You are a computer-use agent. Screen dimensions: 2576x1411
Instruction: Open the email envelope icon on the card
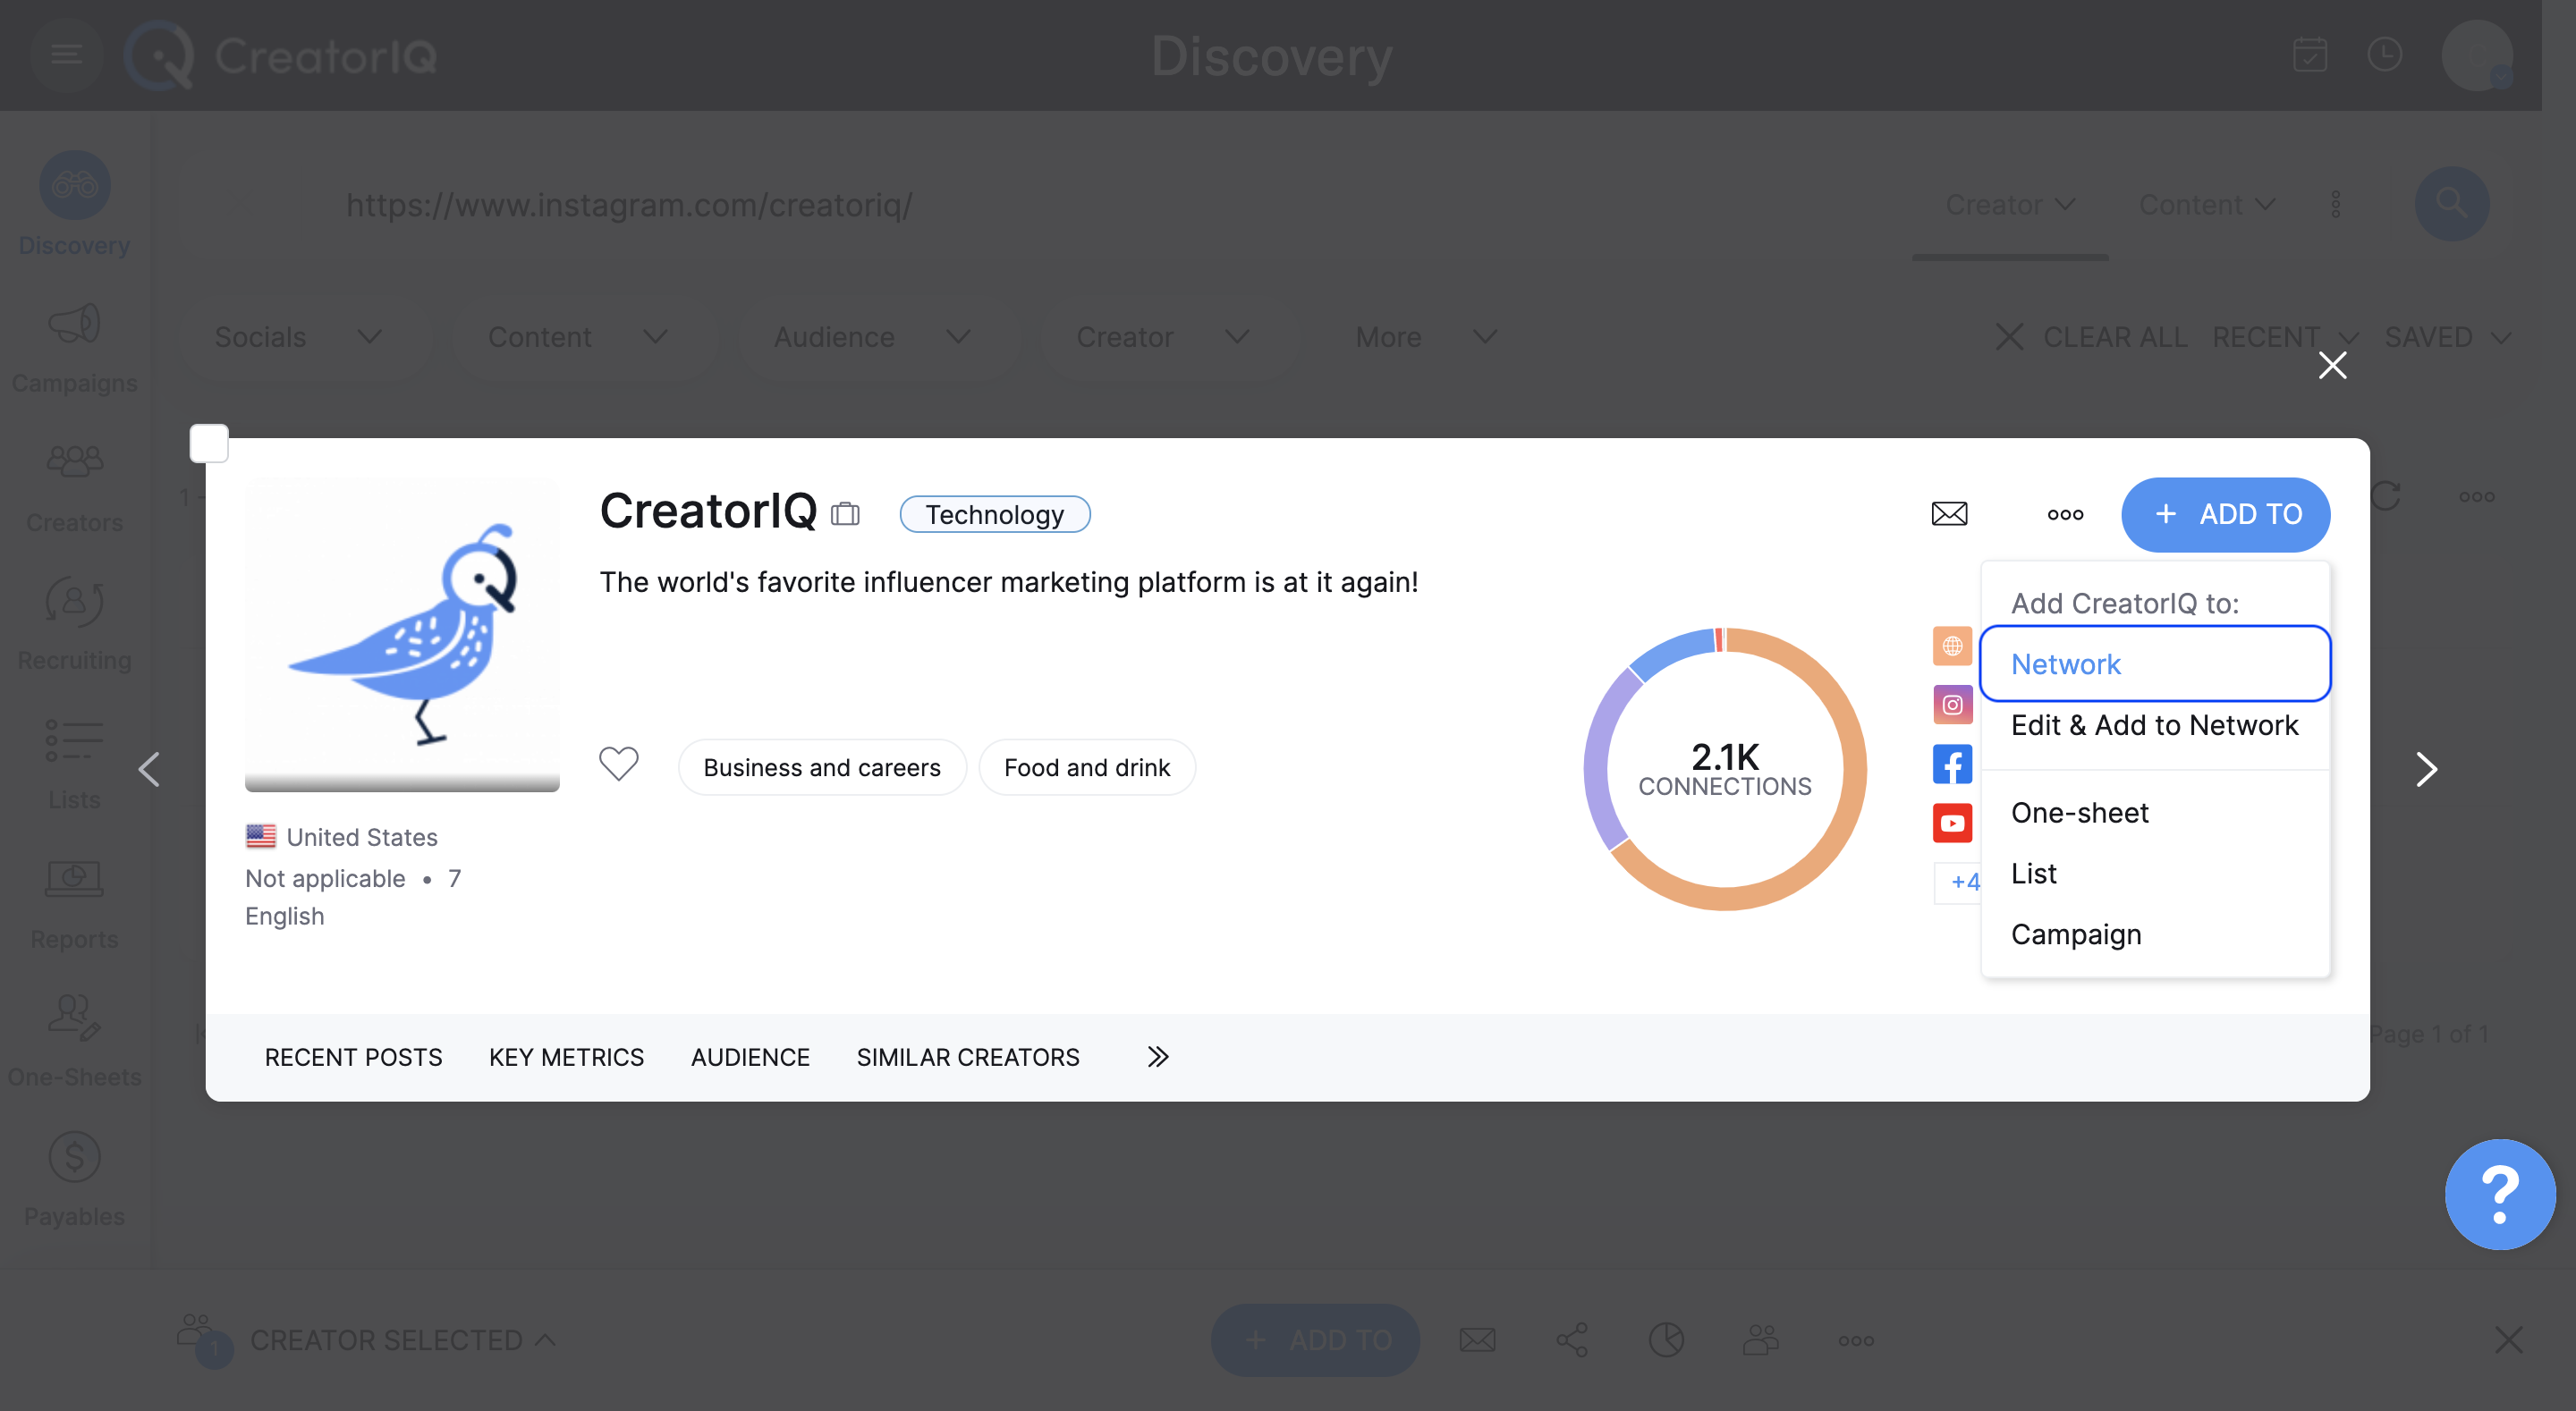[x=1949, y=514]
